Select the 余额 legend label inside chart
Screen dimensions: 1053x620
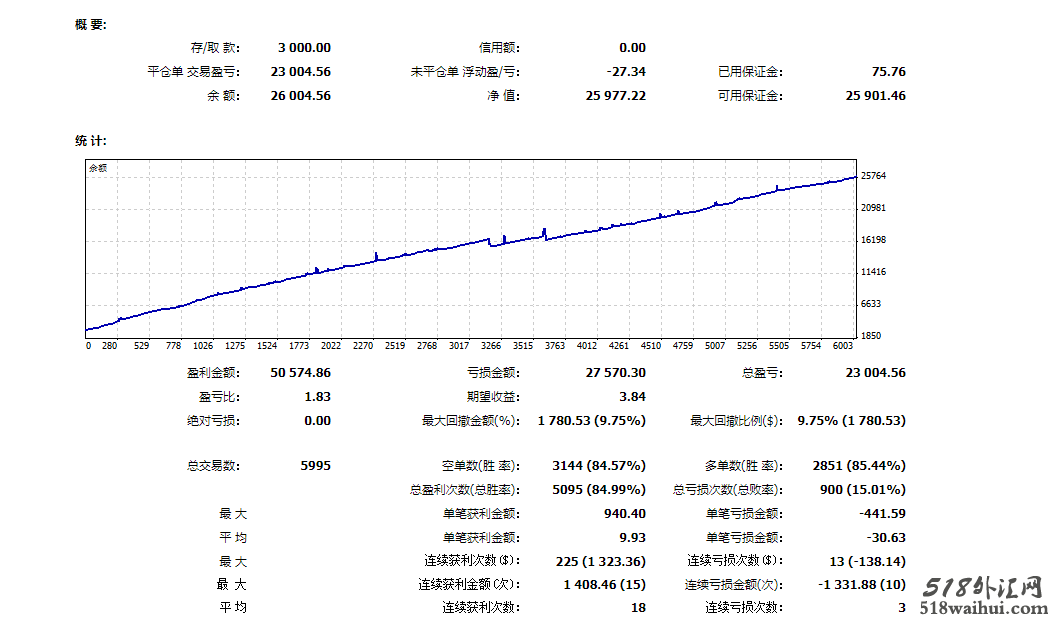point(98,169)
